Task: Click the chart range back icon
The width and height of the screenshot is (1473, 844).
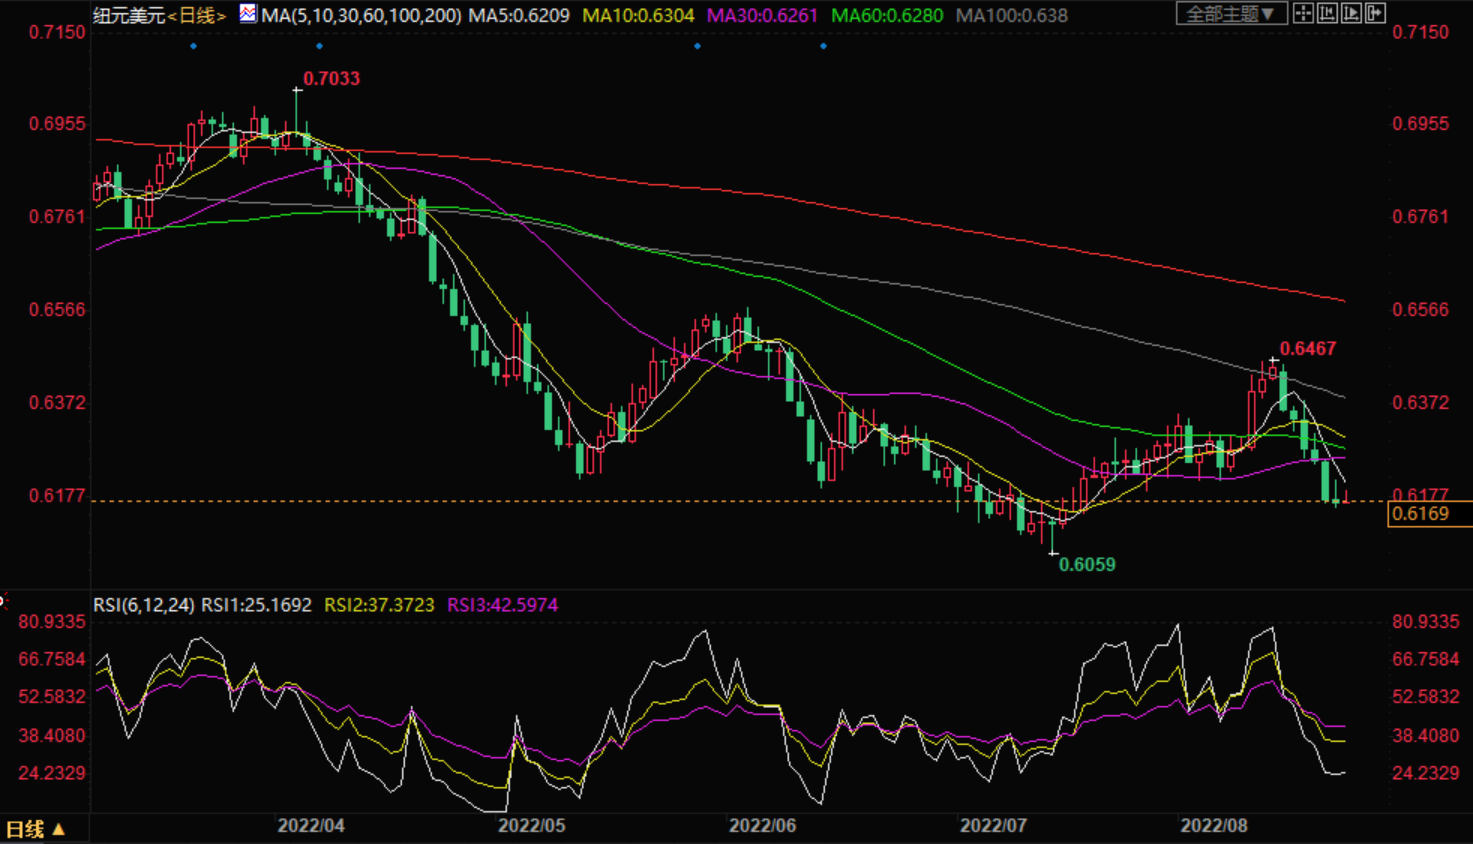Action: pyautogui.click(x=1327, y=14)
